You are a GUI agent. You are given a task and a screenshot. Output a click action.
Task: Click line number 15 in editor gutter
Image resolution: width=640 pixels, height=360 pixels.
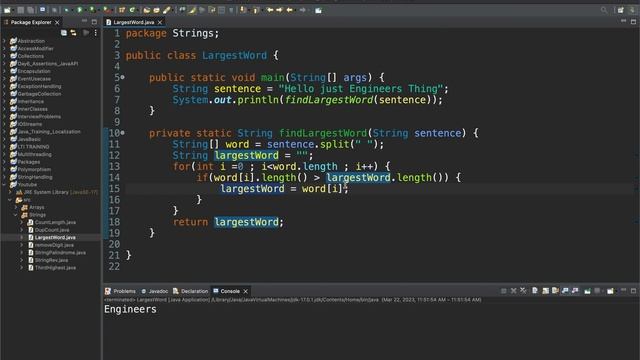tap(114, 189)
